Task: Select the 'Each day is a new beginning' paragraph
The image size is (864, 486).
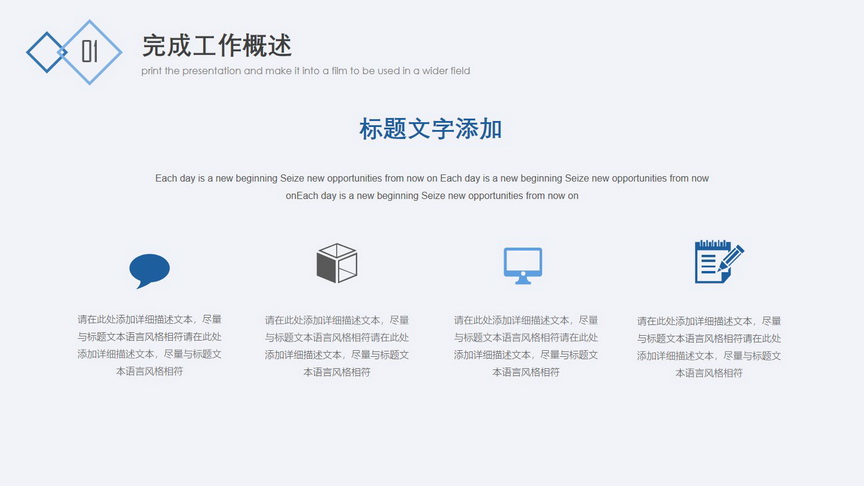Action: pyautogui.click(x=432, y=187)
